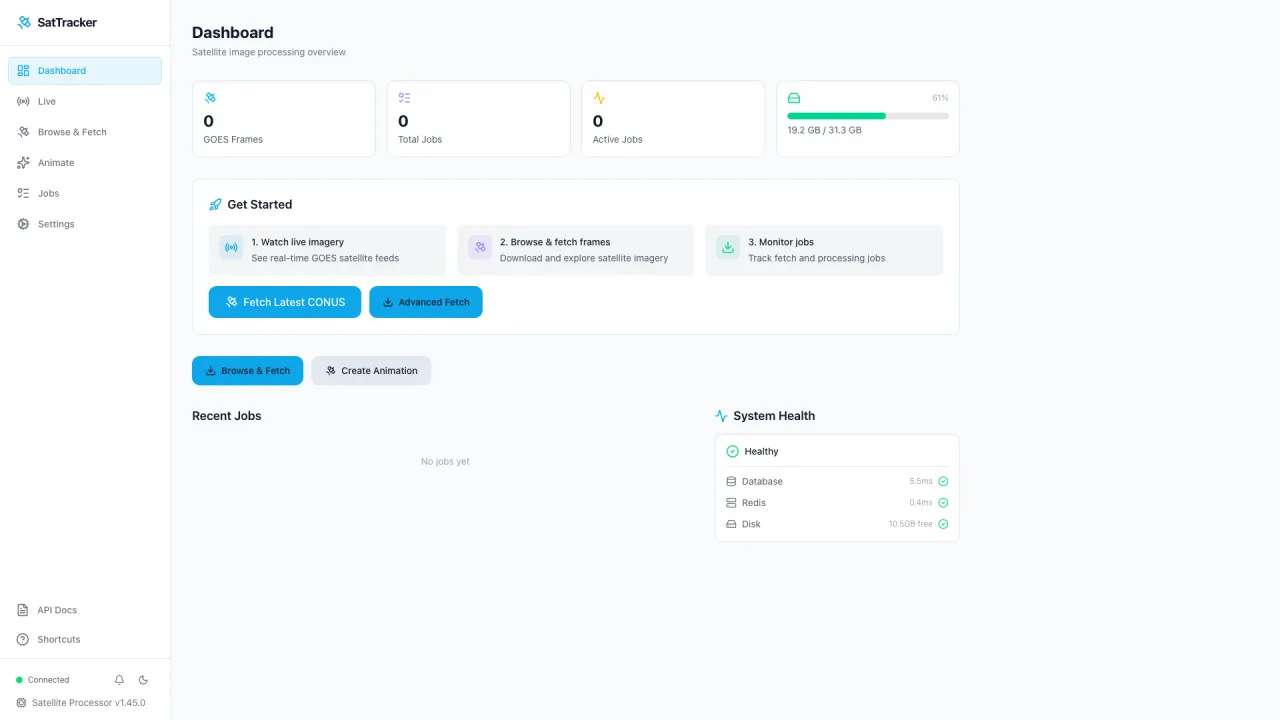Click the Disk drive icon in System Health
The image size is (1280, 720).
(731, 524)
